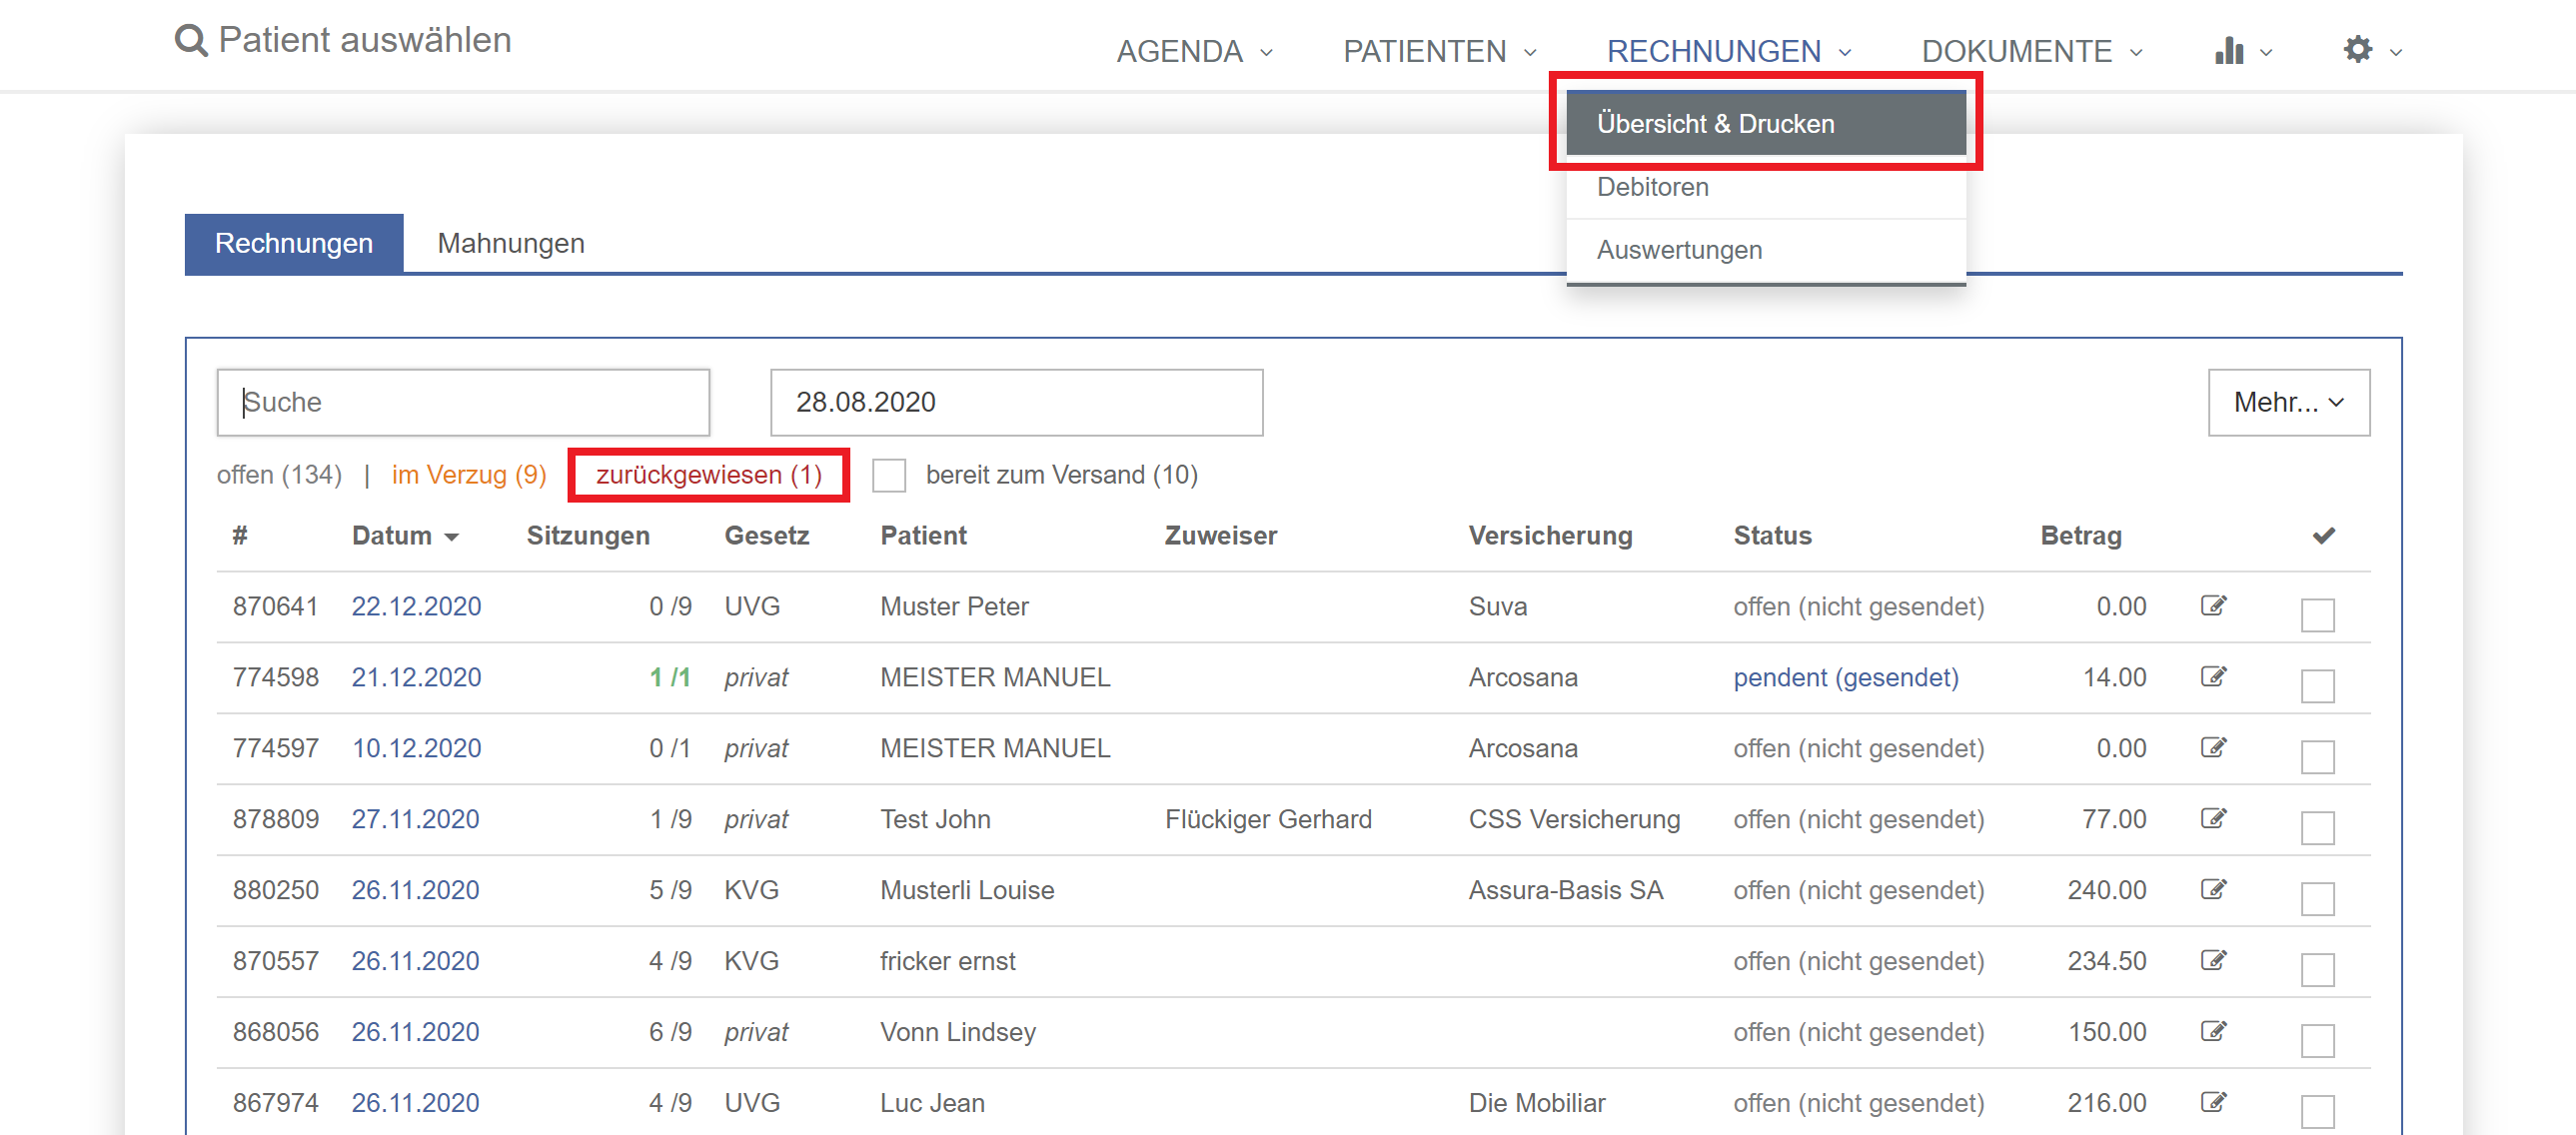Click amount 234.50
This screenshot has height=1135, width=2576.
pyautogui.click(x=2106, y=961)
